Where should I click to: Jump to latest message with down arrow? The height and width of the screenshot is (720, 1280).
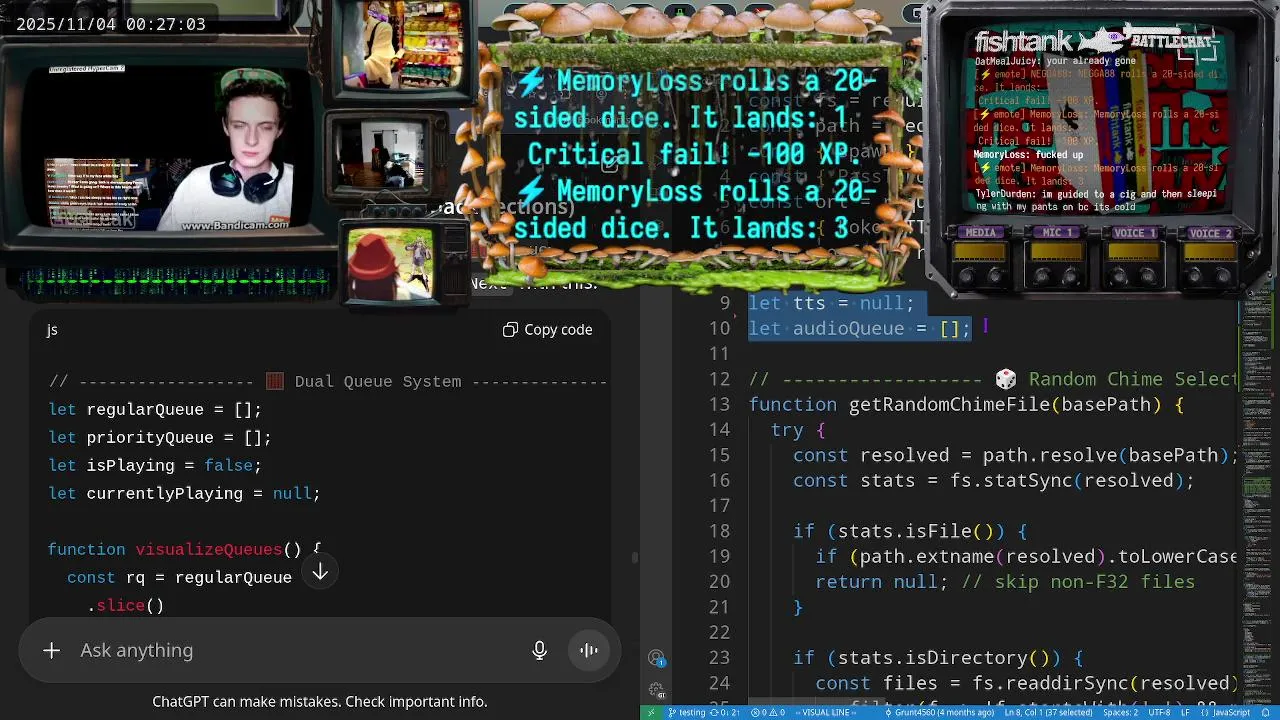pyautogui.click(x=320, y=572)
